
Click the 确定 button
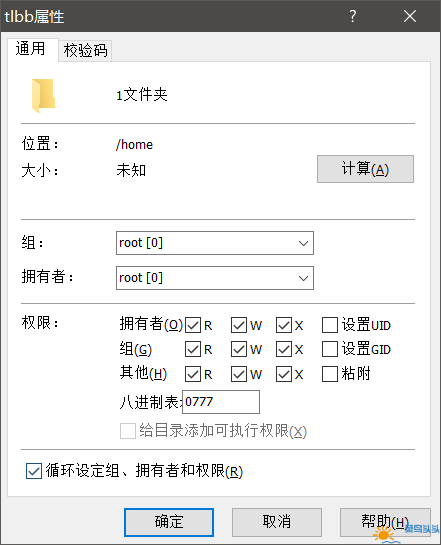(x=169, y=522)
